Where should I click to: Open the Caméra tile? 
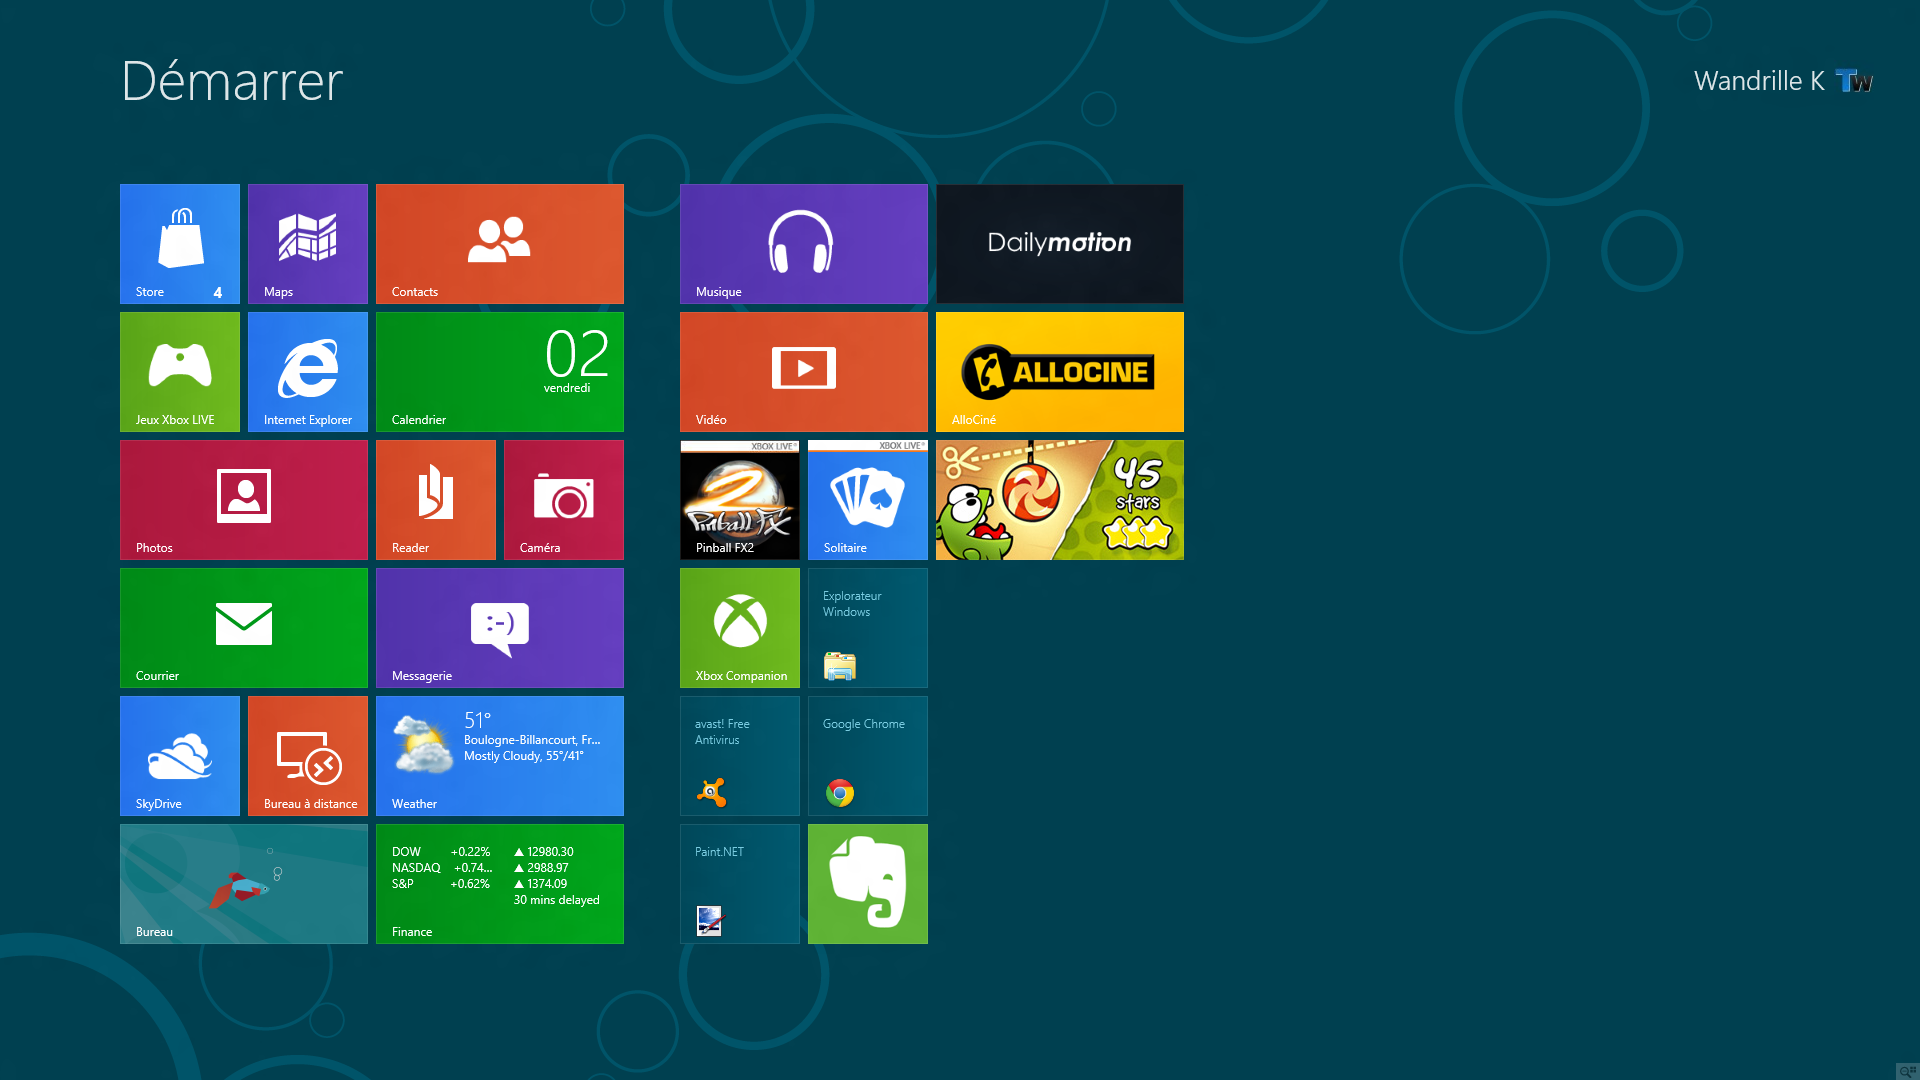click(564, 500)
